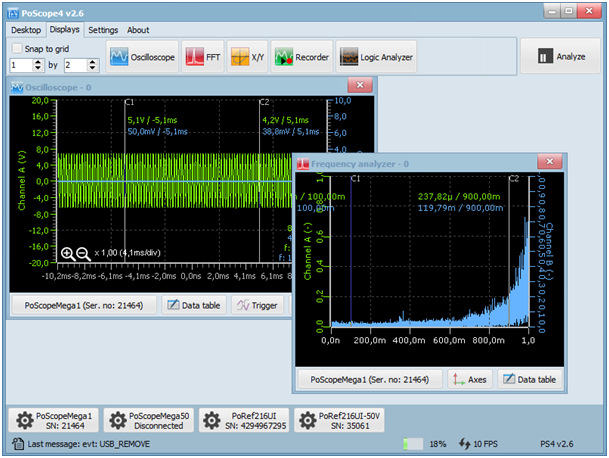Decrease the second grid spinner value

coord(92,68)
